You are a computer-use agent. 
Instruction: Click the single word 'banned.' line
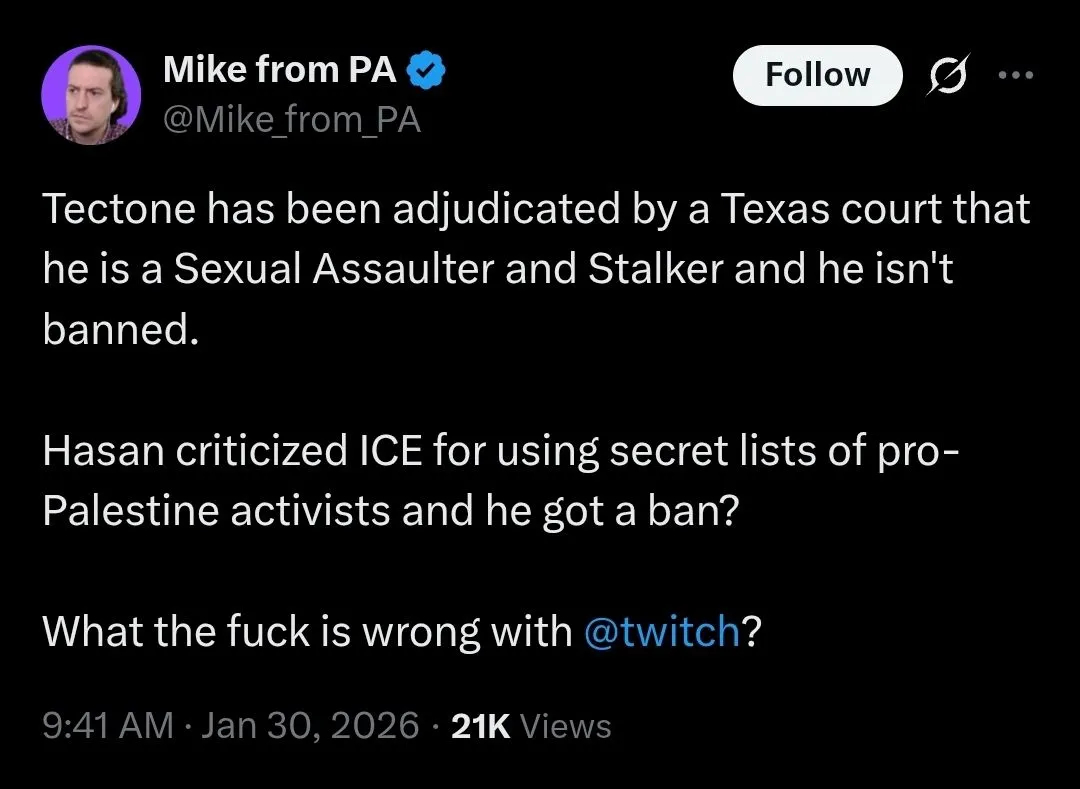tap(116, 330)
